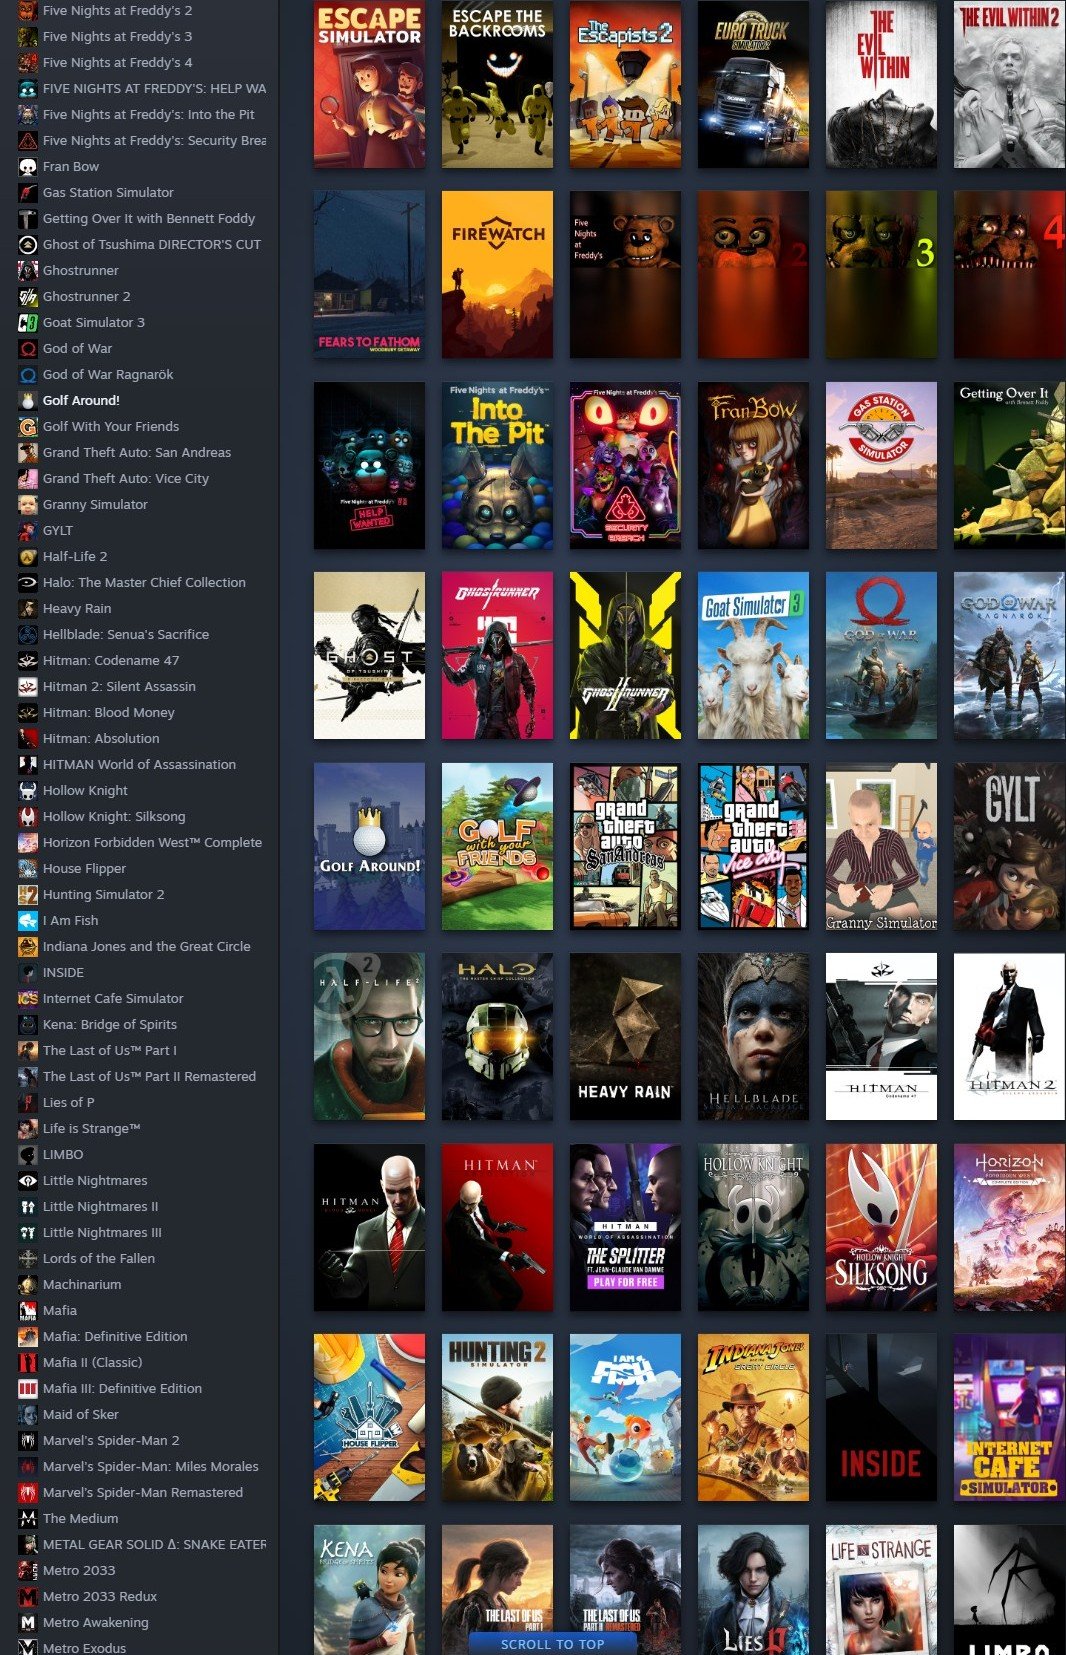Open the Euro Truck Simulator cover

pyautogui.click(x=753, y=84)
